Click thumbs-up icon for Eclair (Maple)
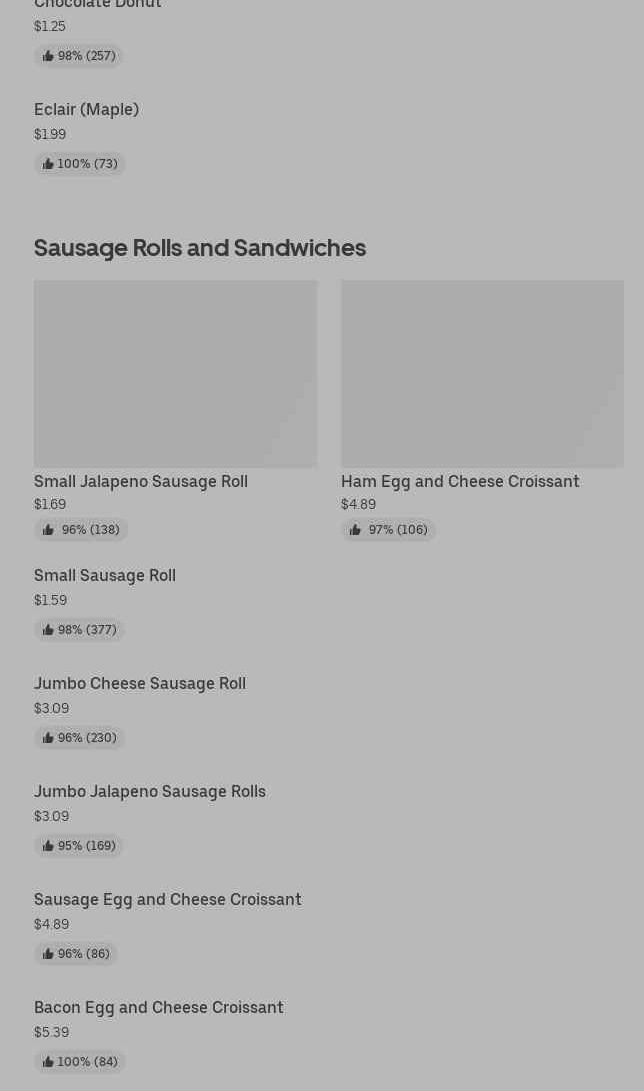Screen dimensions: 644x1091 pos(48,164)
